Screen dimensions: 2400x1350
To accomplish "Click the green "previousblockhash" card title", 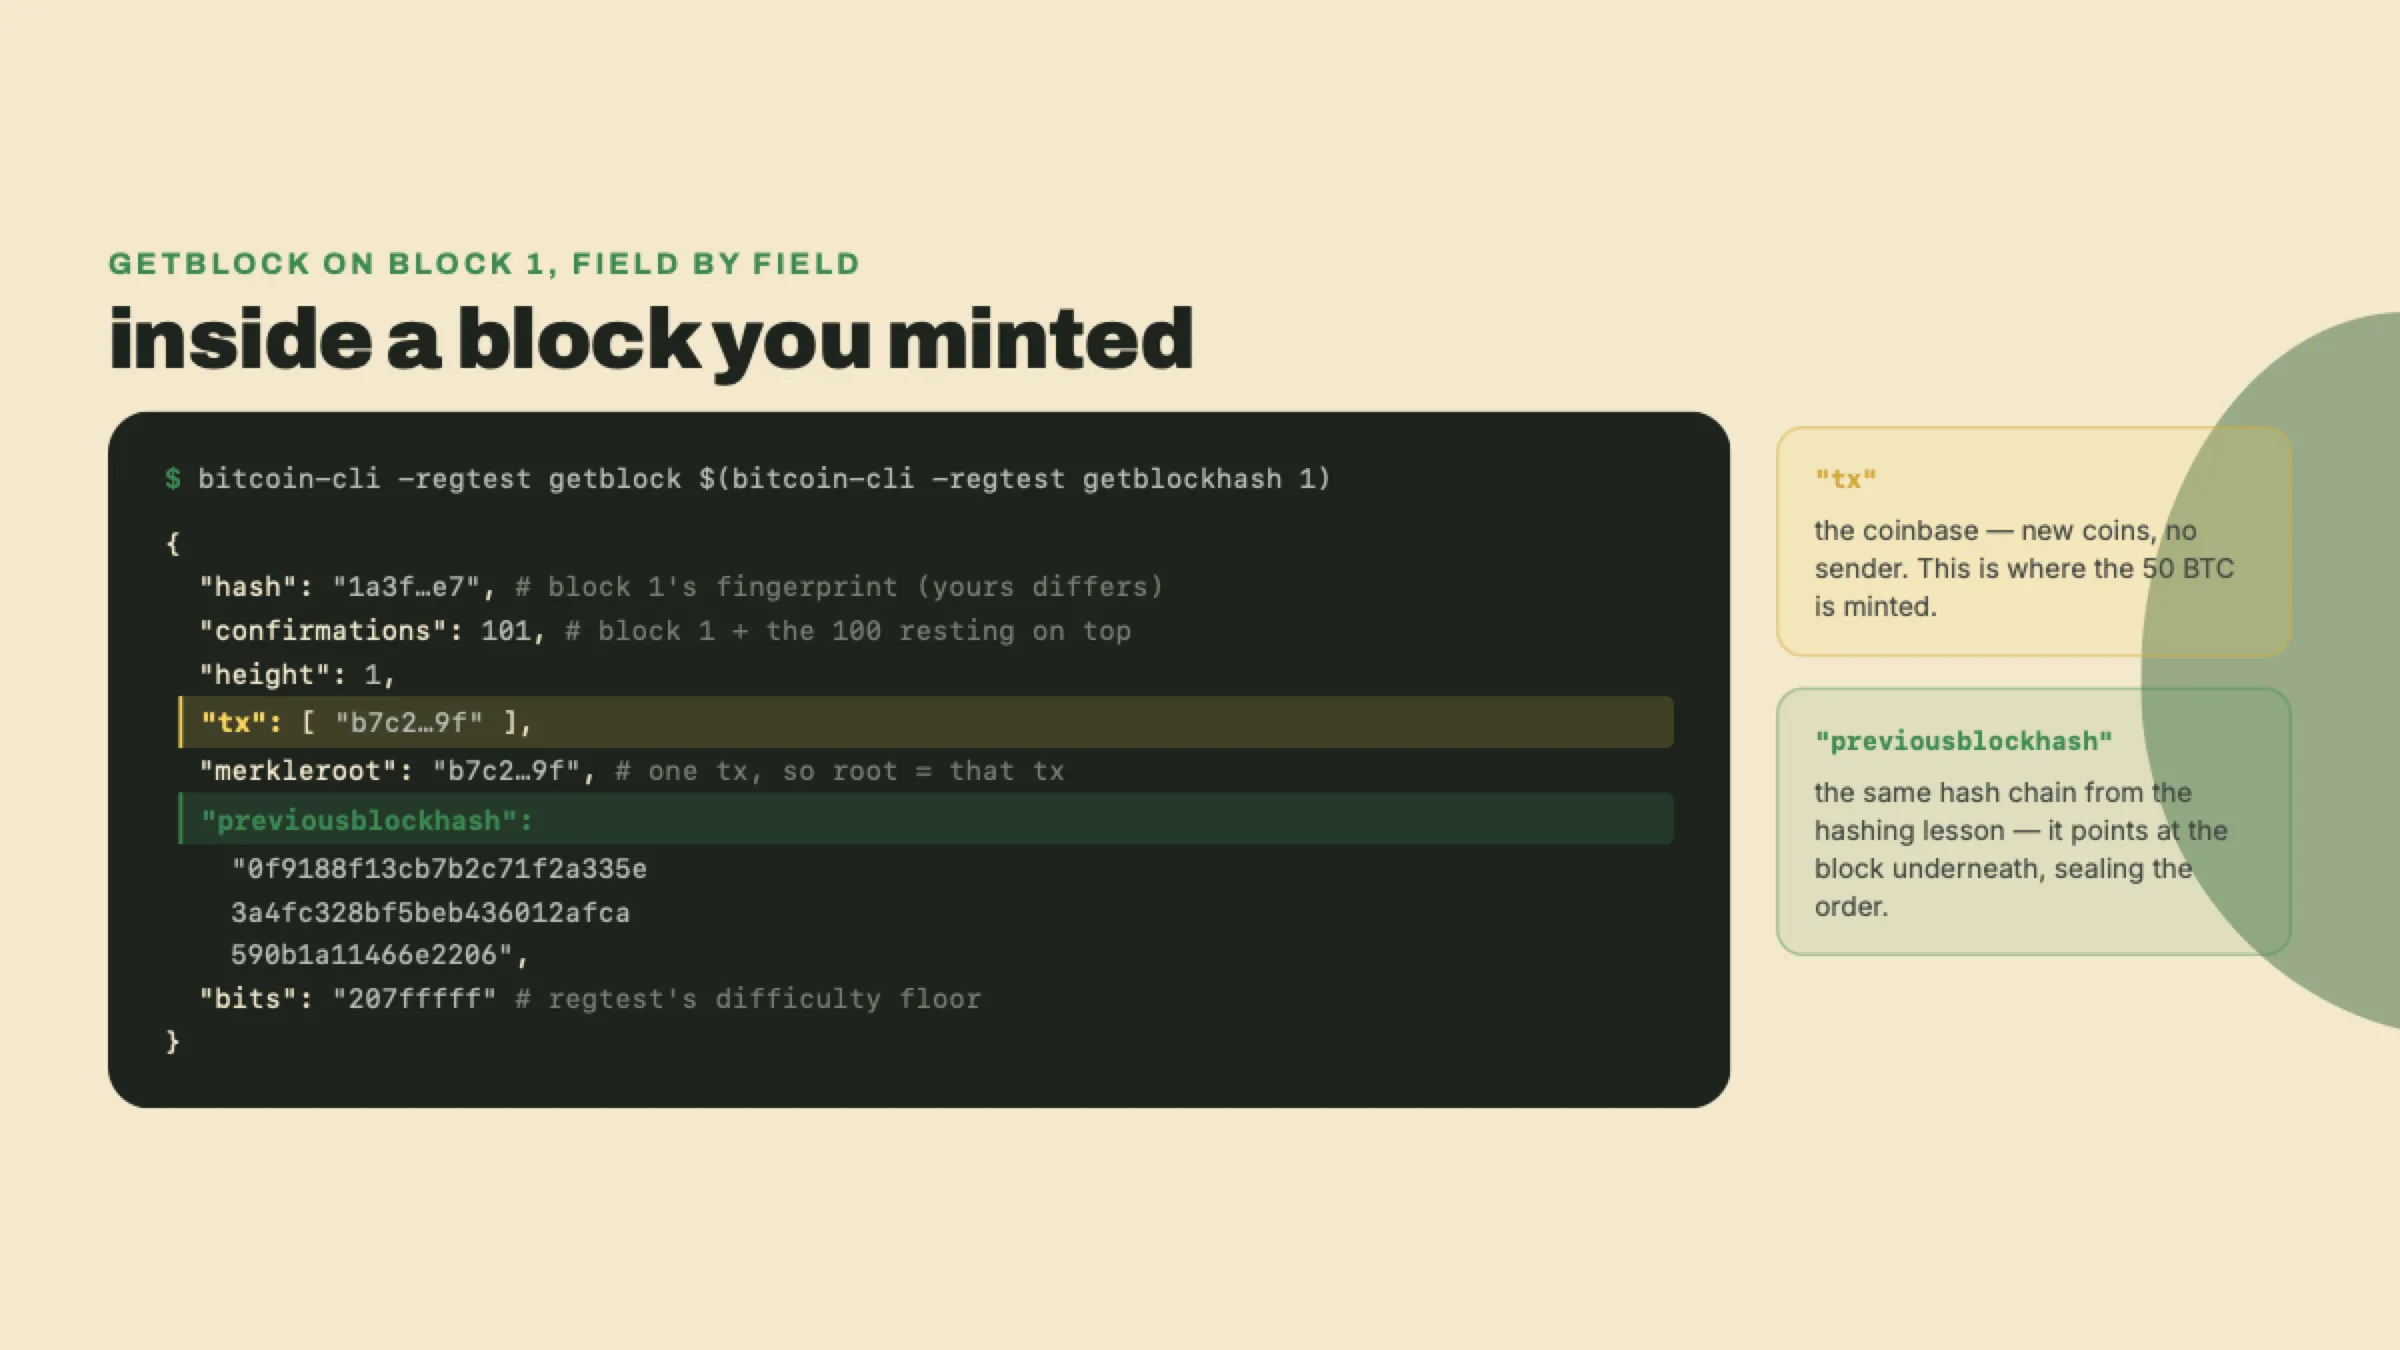I will pos(1964,741).
